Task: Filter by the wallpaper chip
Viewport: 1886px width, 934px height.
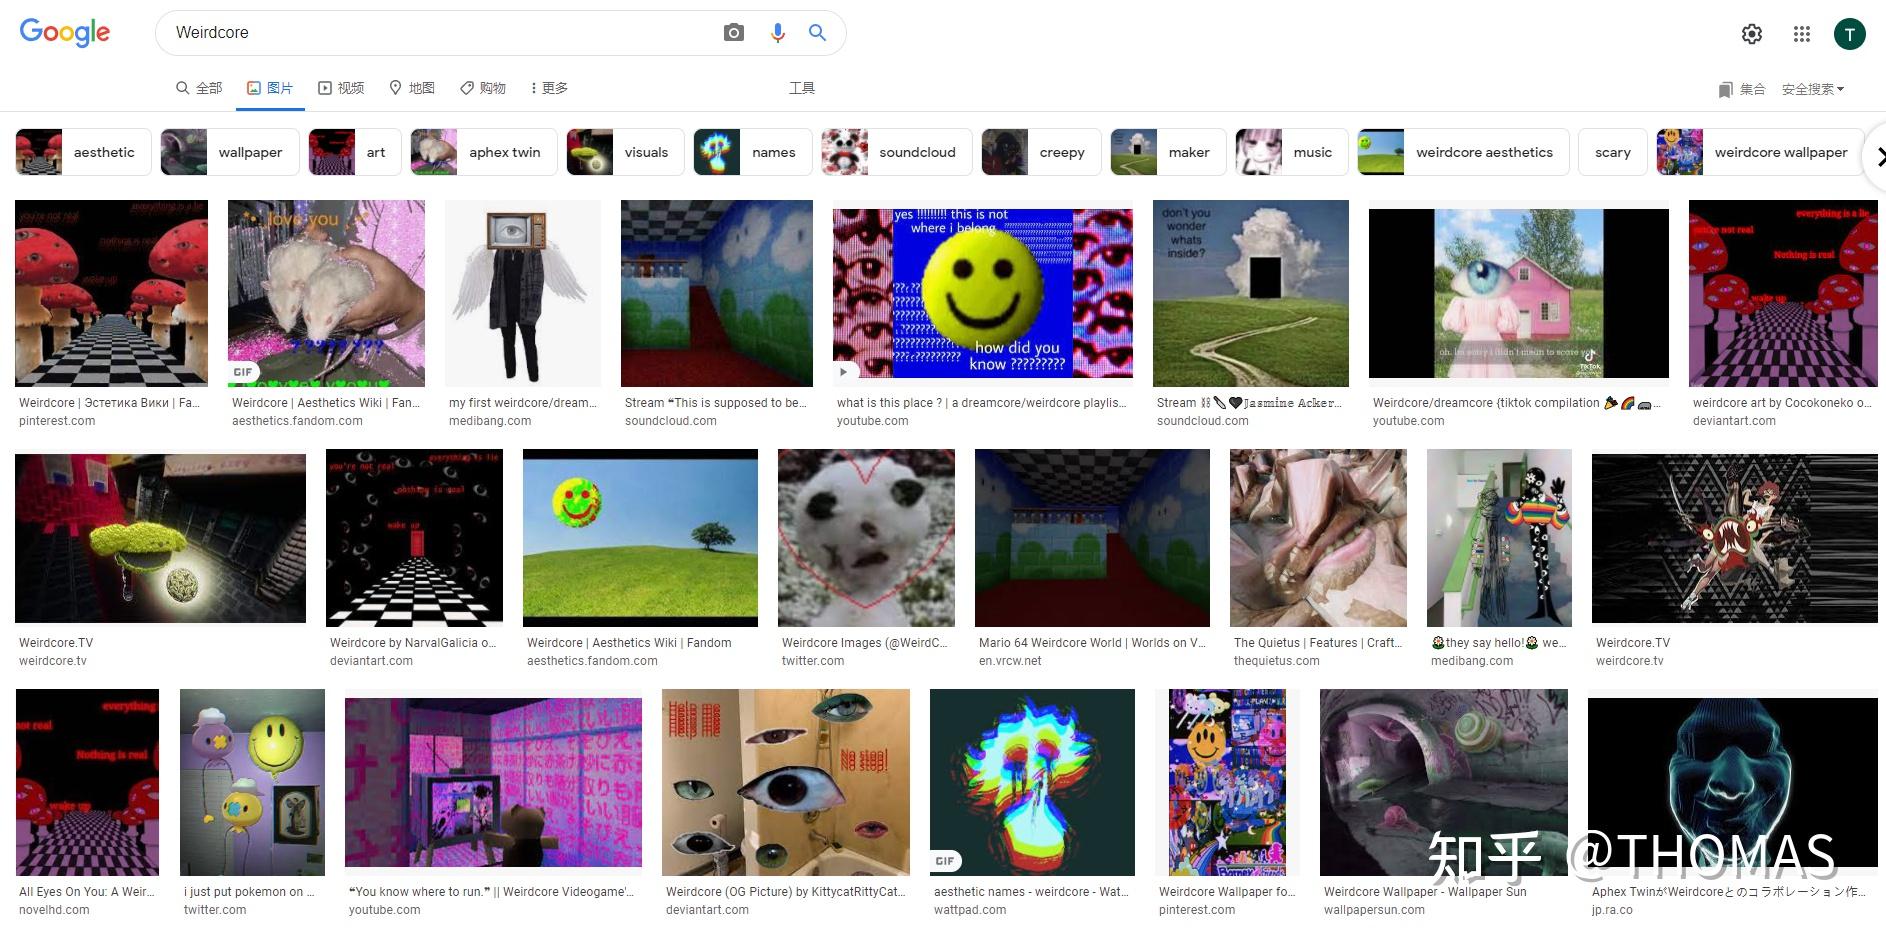Action: coord(229,152)
